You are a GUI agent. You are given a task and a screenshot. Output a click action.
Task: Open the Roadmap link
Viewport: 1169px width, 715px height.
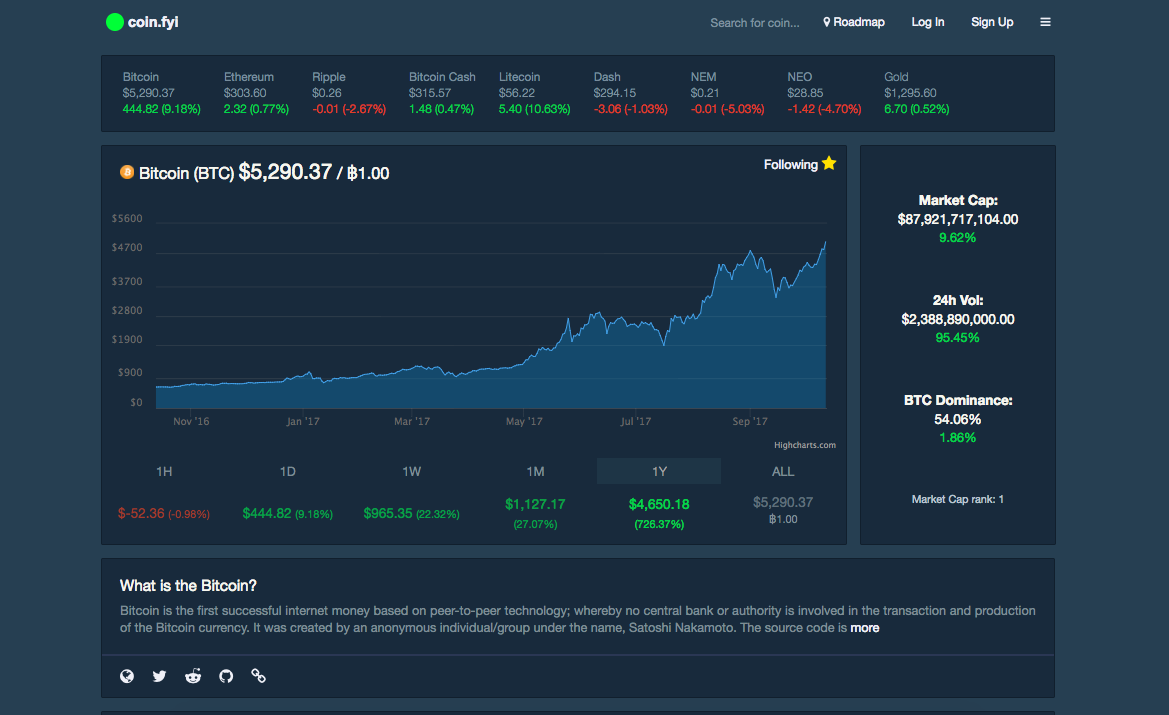point(854,22)
